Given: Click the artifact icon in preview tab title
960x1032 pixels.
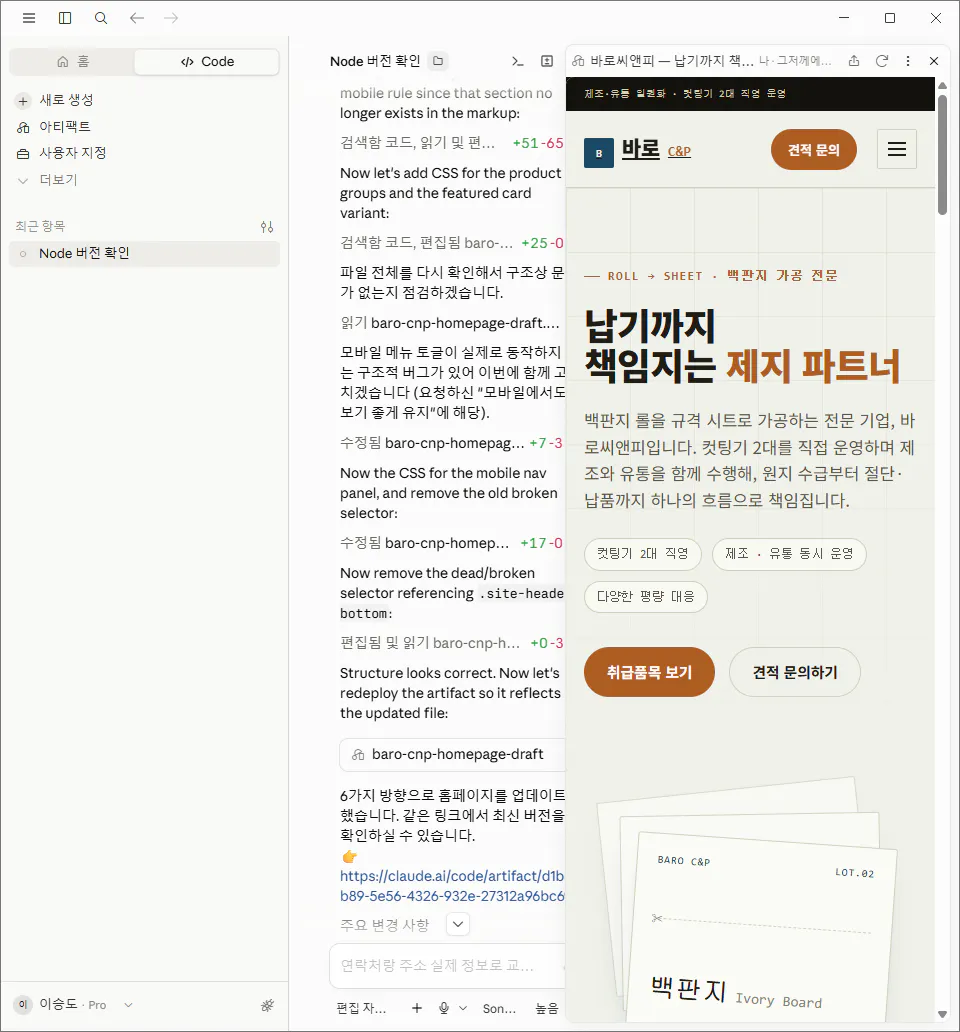Looking at the screenshot, I should pyautogui.click(x=578, y=61).
